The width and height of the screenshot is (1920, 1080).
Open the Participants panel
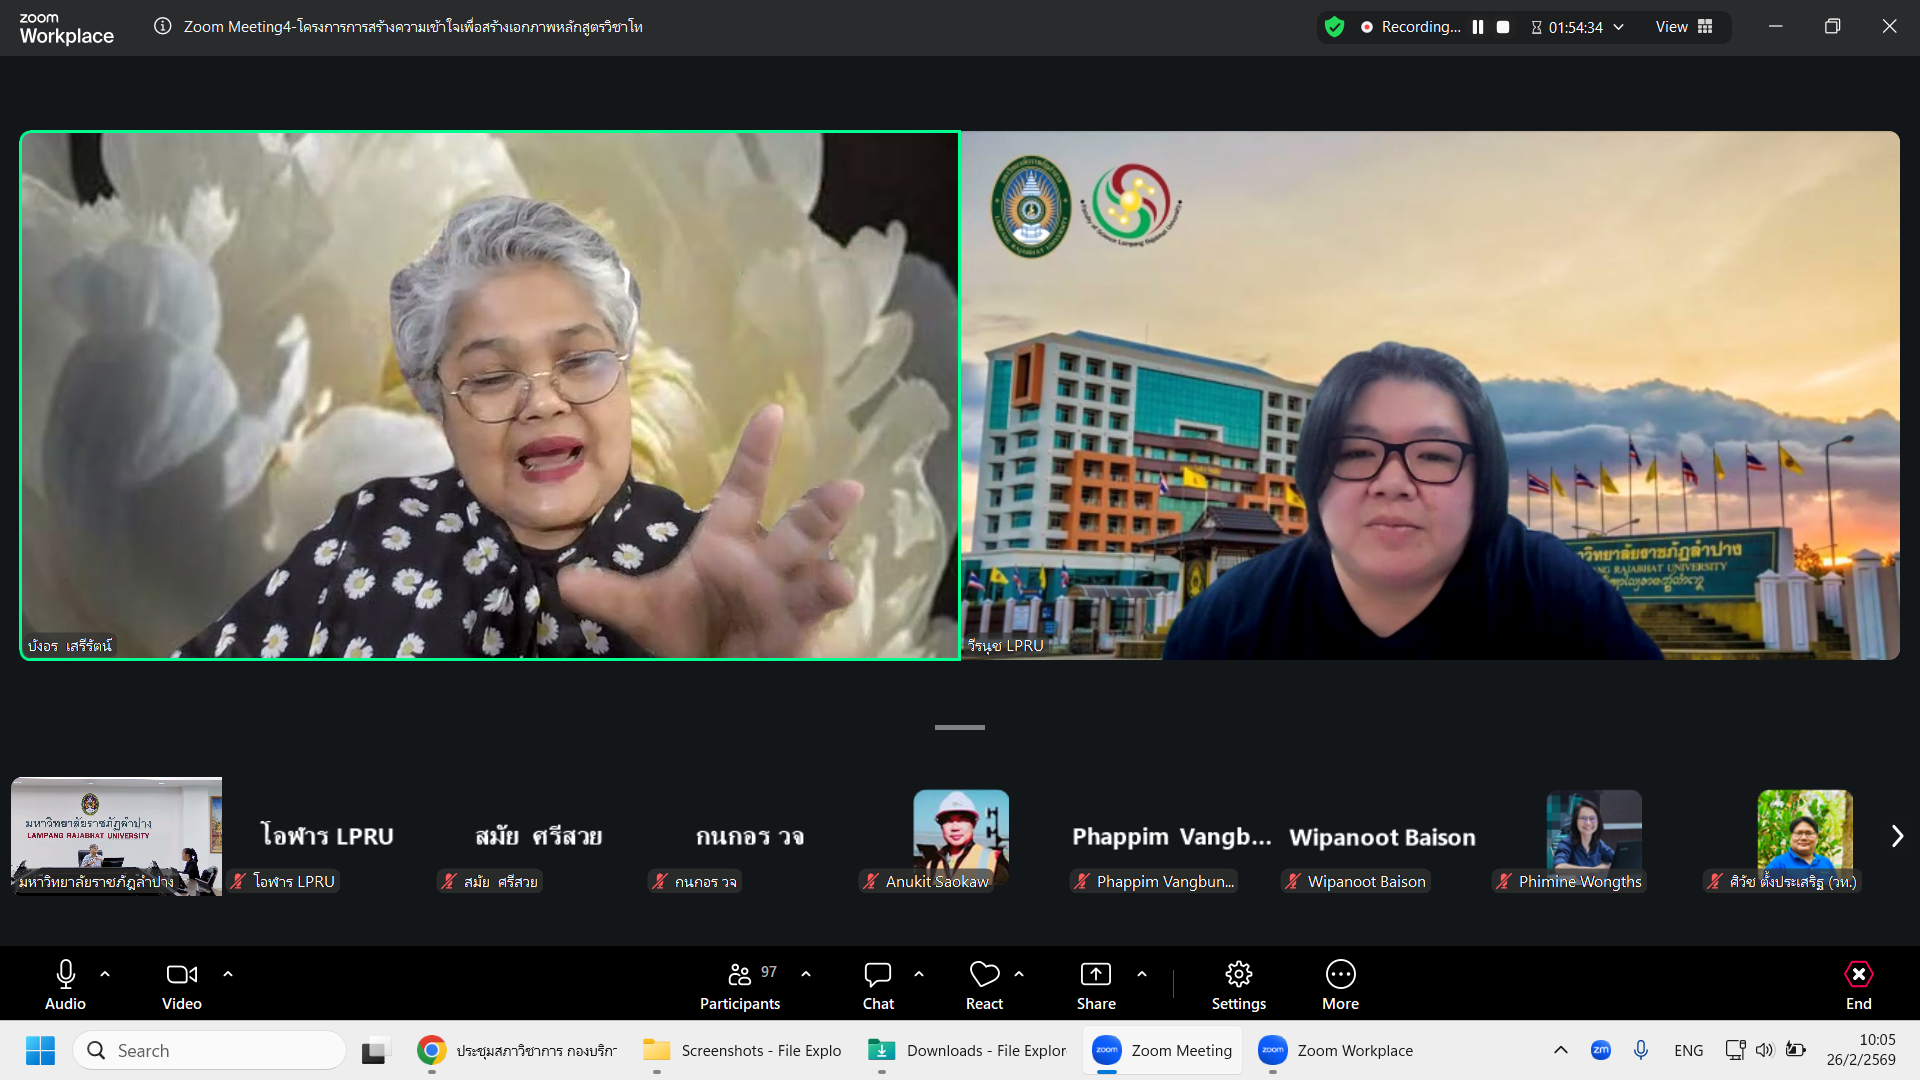[x=740, y=985]
